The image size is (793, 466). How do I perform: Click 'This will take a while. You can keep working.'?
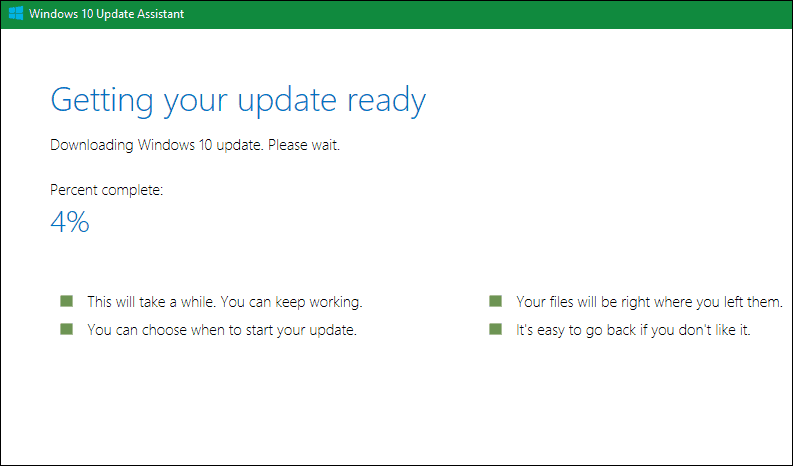pyautogui.click(x=225, y=302)
